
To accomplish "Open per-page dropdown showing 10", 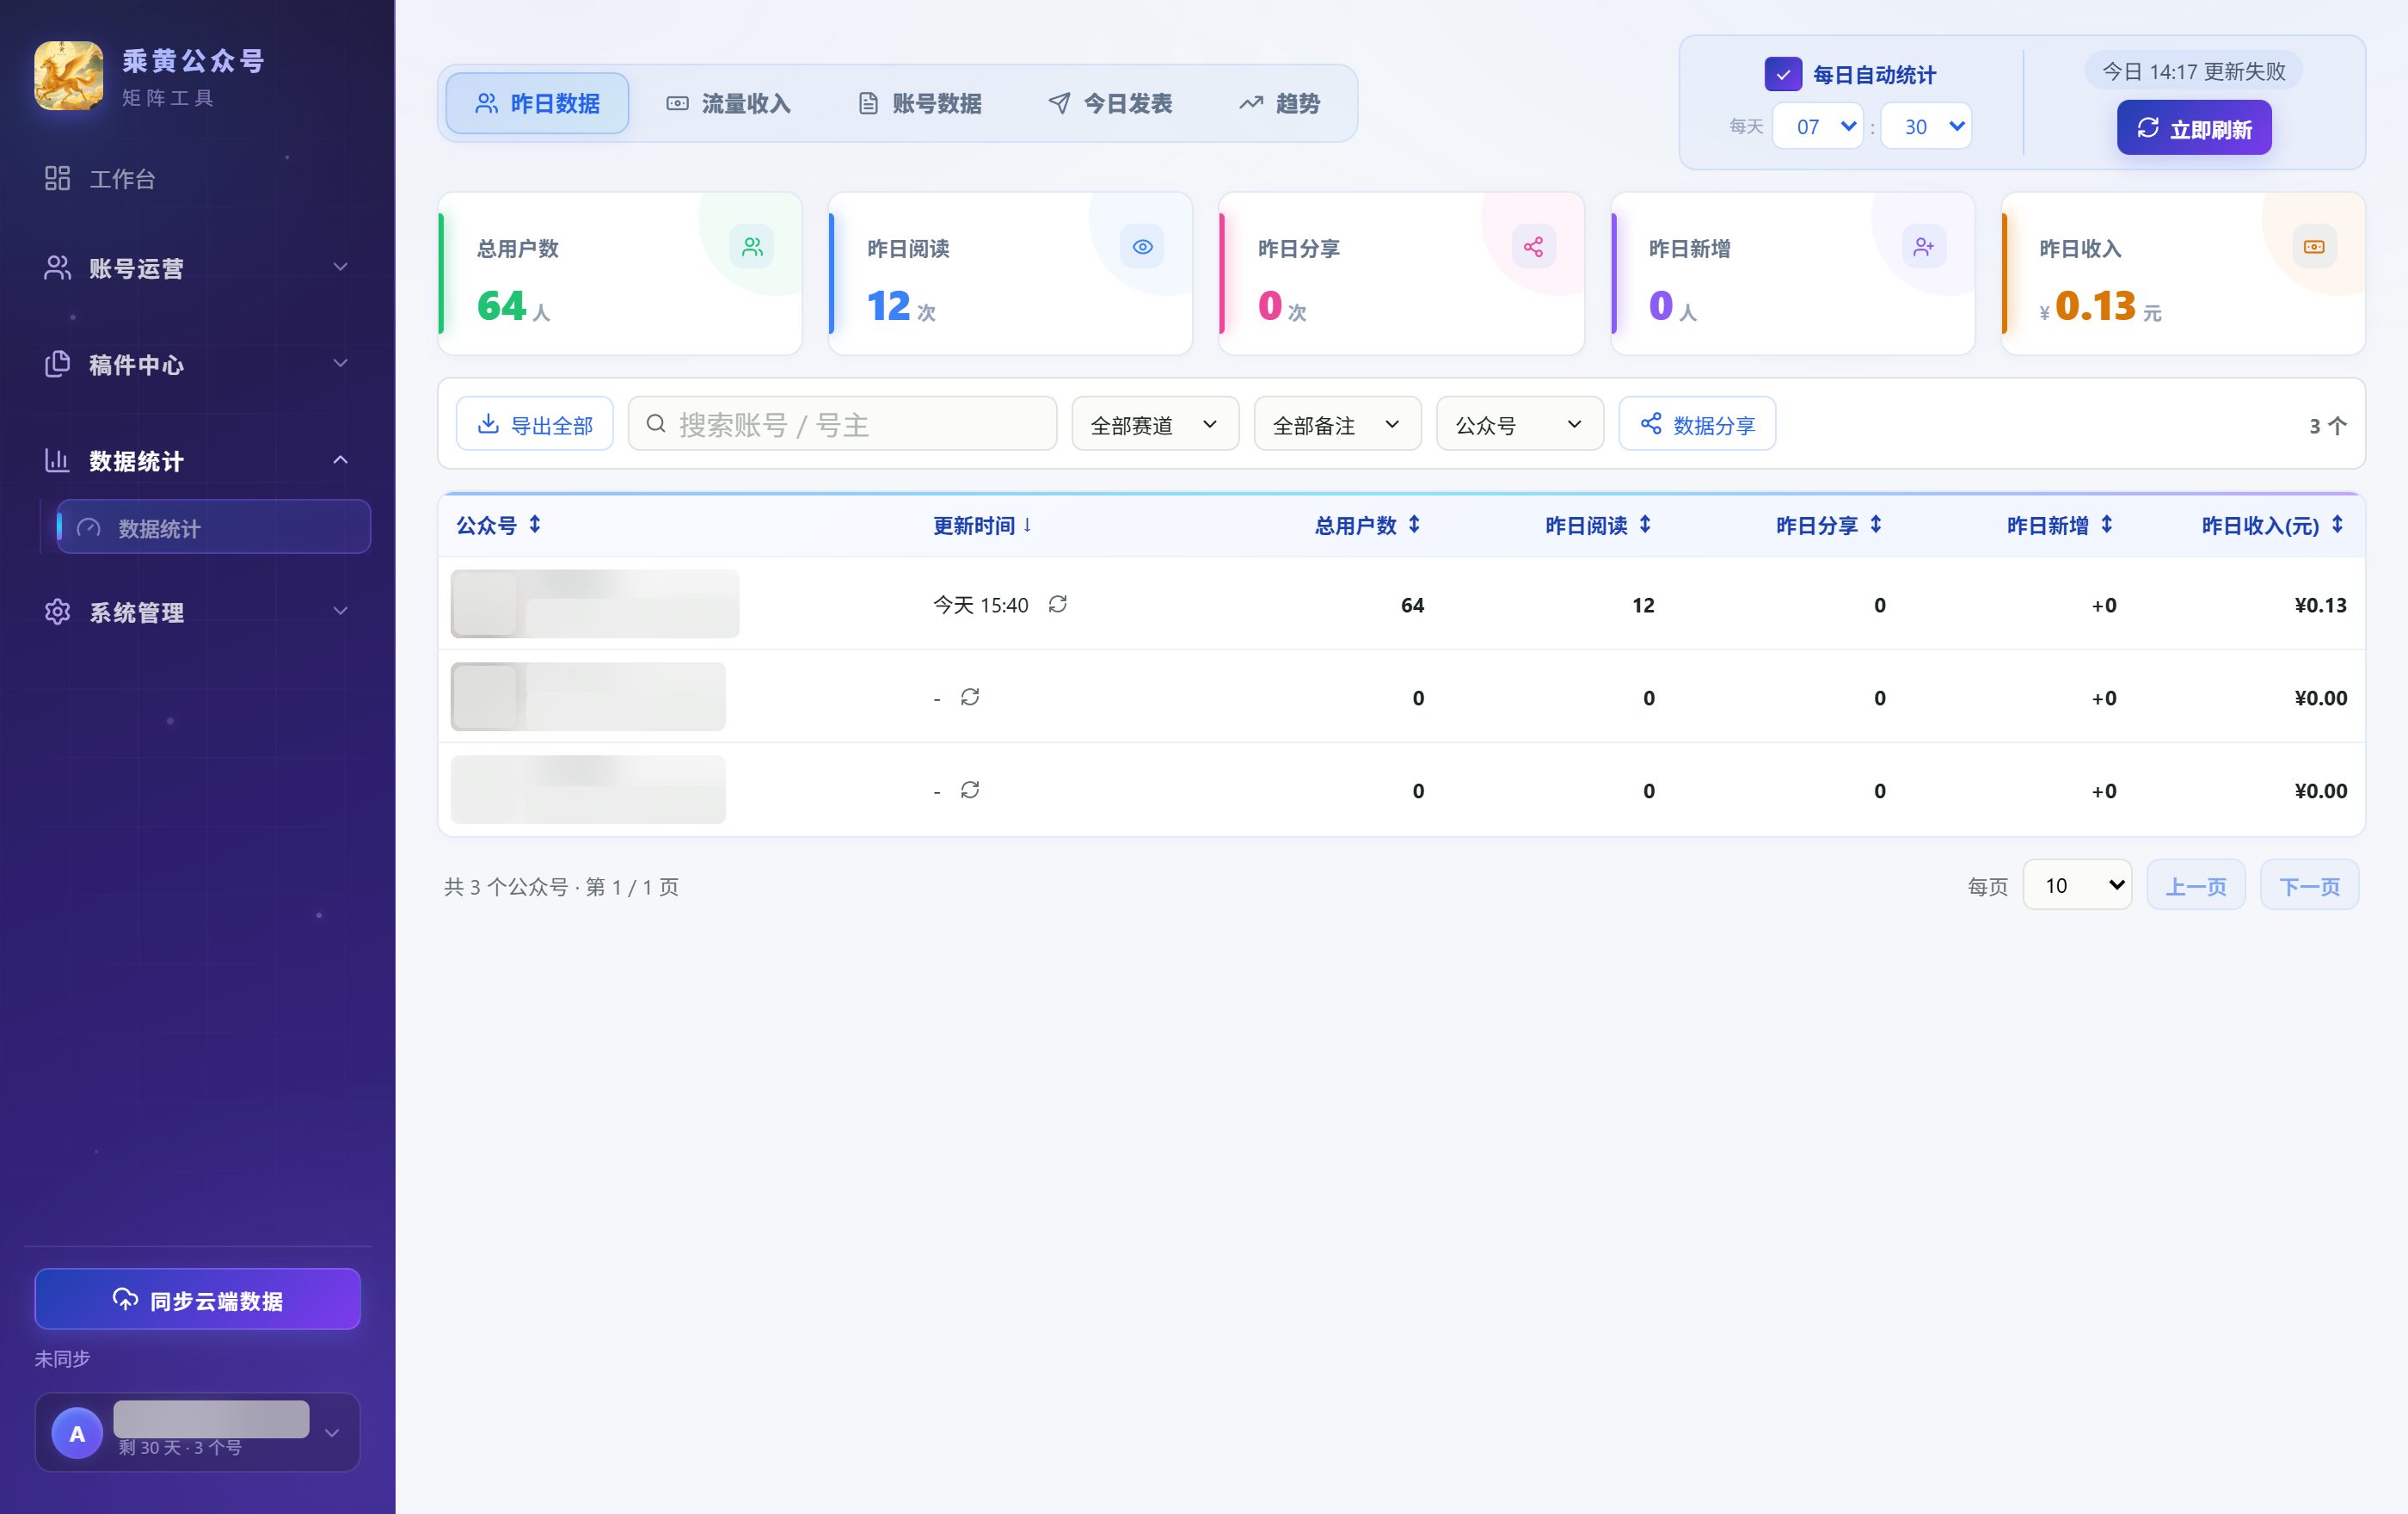I will [2077, 885].
